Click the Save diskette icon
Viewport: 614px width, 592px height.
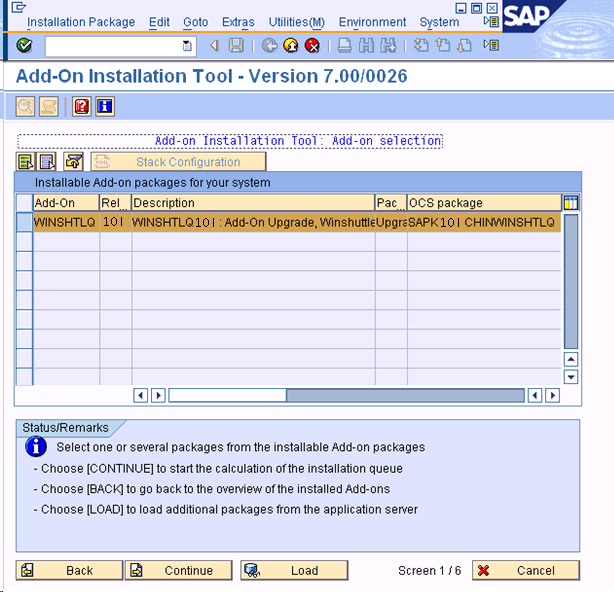(236, 46)
